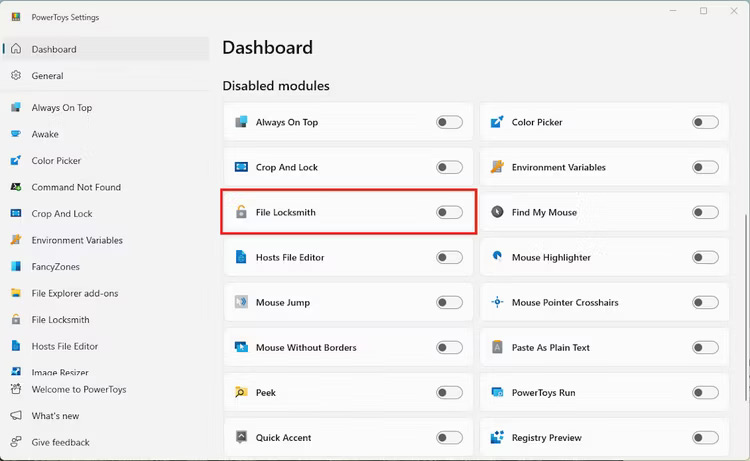Click the Registry Preview card label
Image resolution: width=750 pixels, height=461 pixels.
(x=547, y=438)
